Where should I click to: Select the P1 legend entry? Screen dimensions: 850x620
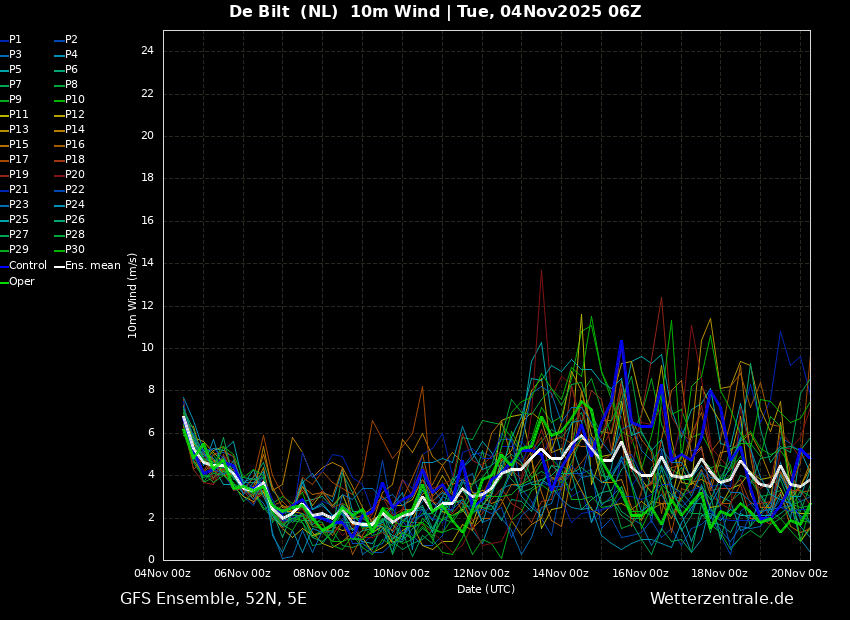(15, 40)
